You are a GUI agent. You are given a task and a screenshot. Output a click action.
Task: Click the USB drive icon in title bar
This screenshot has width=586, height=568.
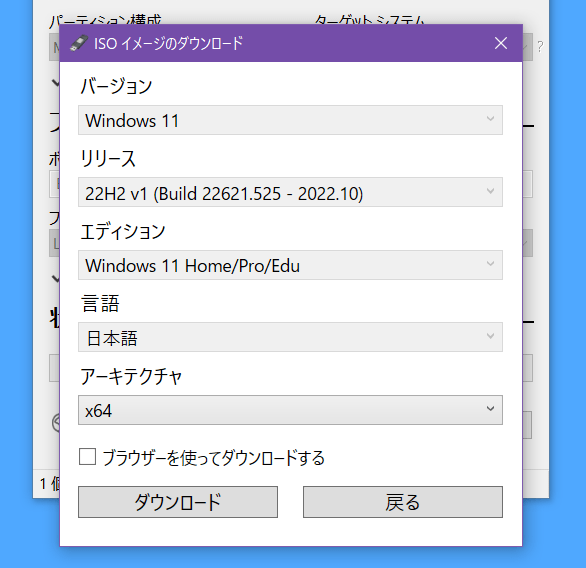[79, 43]
